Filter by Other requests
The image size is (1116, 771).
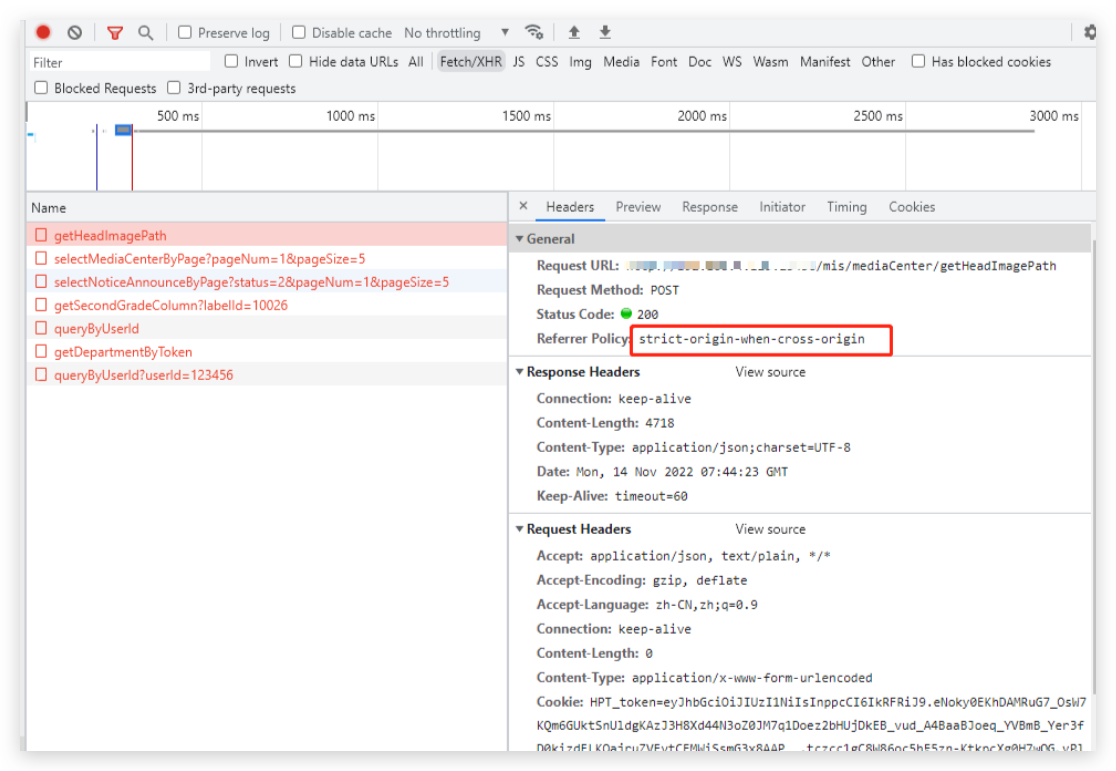[x=878, y=62]
